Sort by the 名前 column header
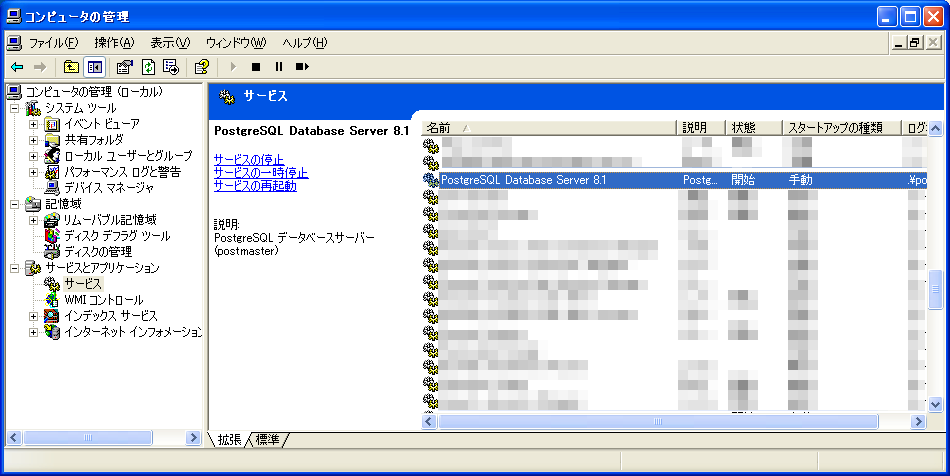 click(549, 128)
